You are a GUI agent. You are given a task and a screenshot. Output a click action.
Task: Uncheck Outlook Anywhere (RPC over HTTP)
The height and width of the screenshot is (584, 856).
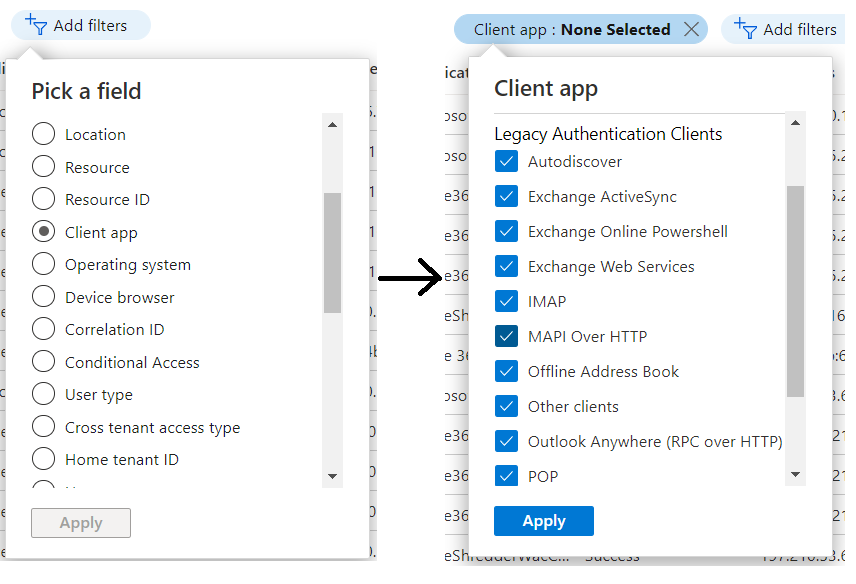(506, 441)
